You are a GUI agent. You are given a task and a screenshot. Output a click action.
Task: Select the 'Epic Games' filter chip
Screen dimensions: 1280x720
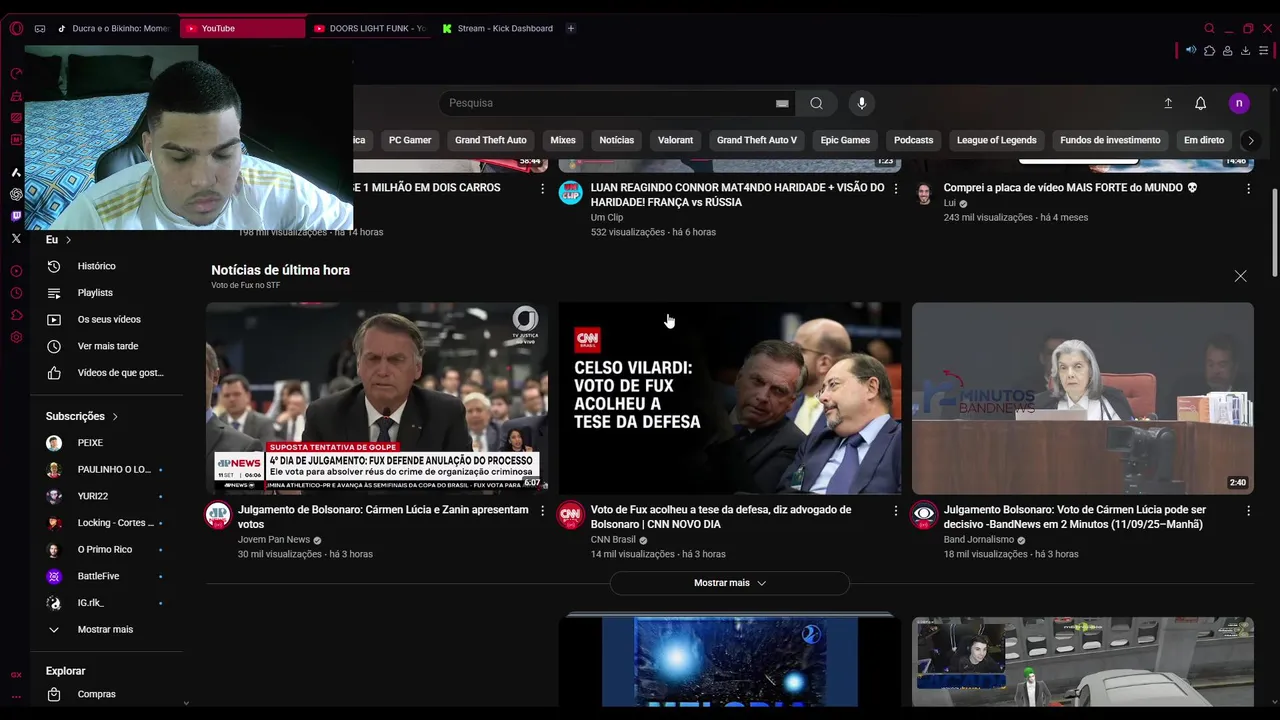(845, 140)
